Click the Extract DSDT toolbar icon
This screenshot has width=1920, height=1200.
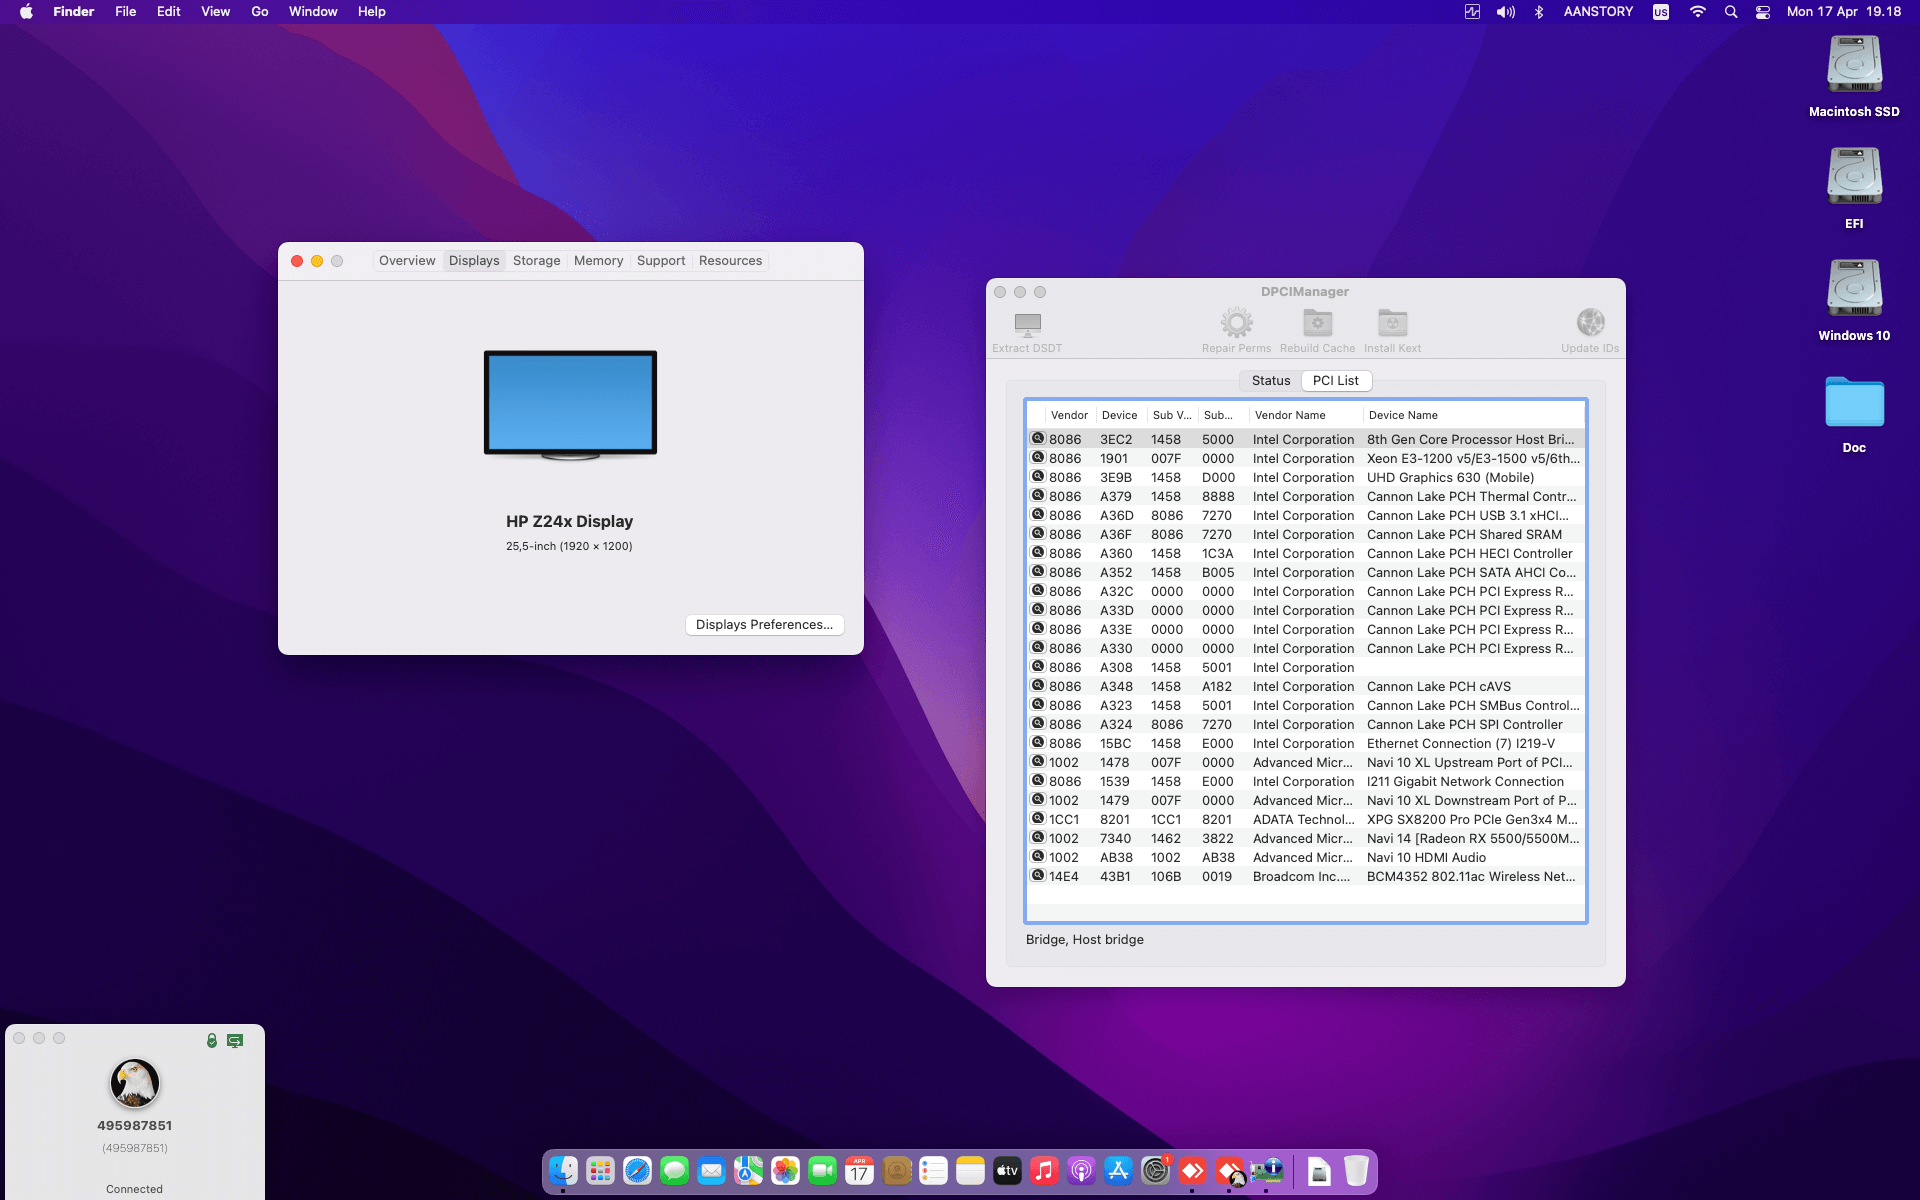point(1026,325)
